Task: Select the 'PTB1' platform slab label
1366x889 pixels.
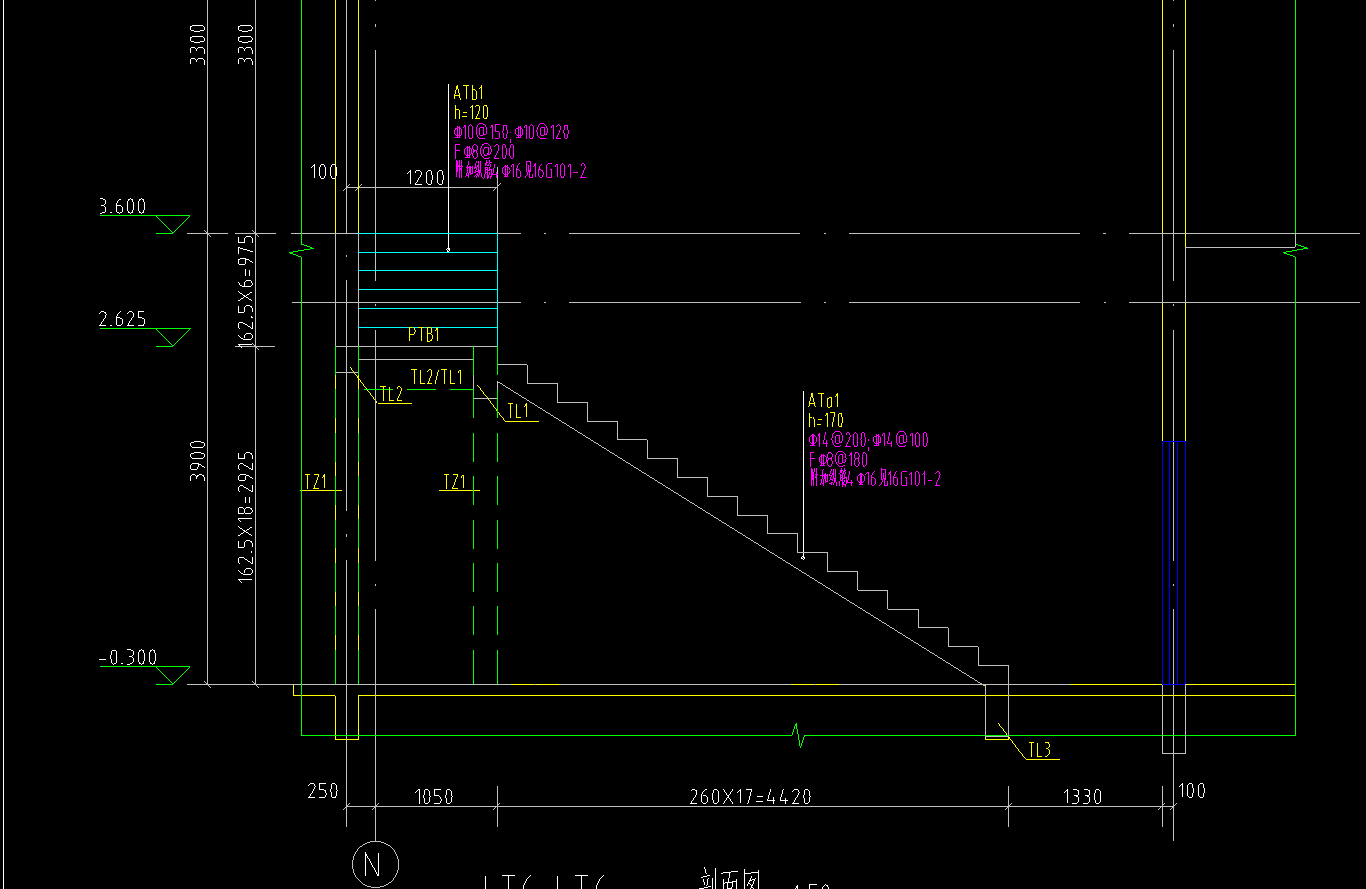Action: (x=424, y=335)
